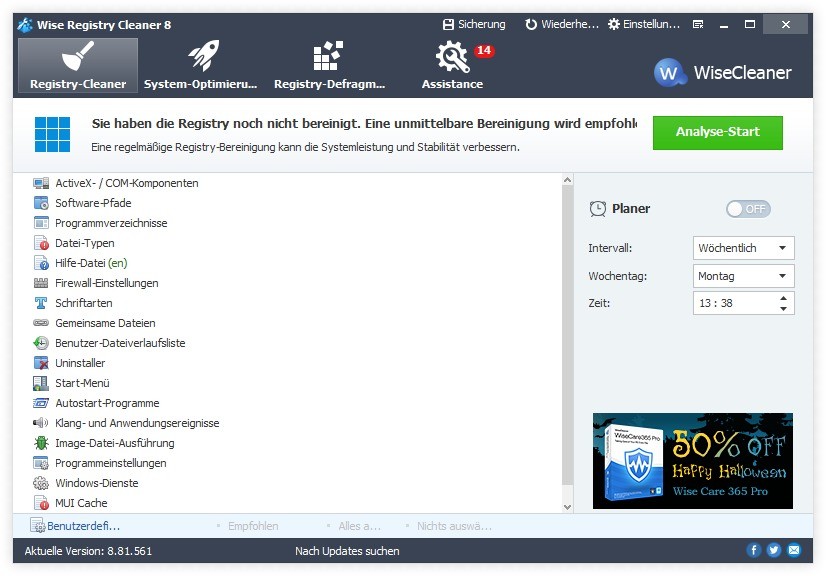Click the email contact icon
The image size is (826, 576).
pyautogui.click(x=794, y=550)
